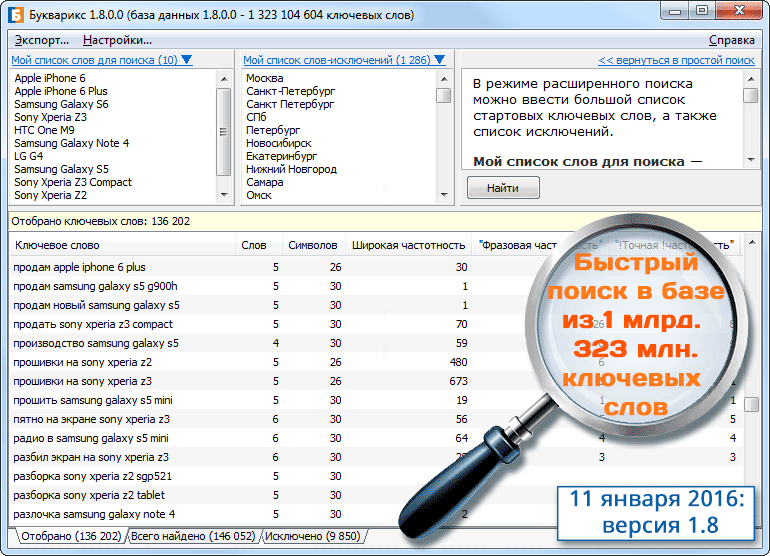This screenshot has width=770, height=556.
Task: Select 'Новосибирск' in exclusions list
Action: [x=279, y=143]
